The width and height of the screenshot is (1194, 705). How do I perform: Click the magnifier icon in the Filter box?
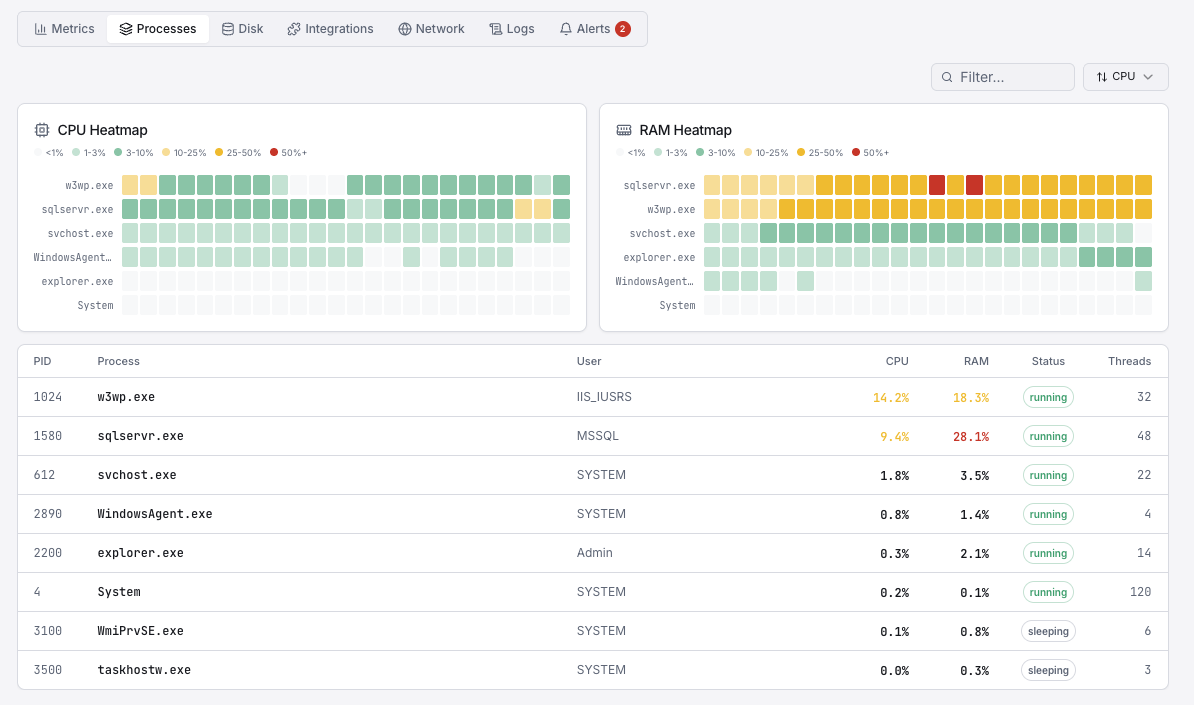coord(947,76)
